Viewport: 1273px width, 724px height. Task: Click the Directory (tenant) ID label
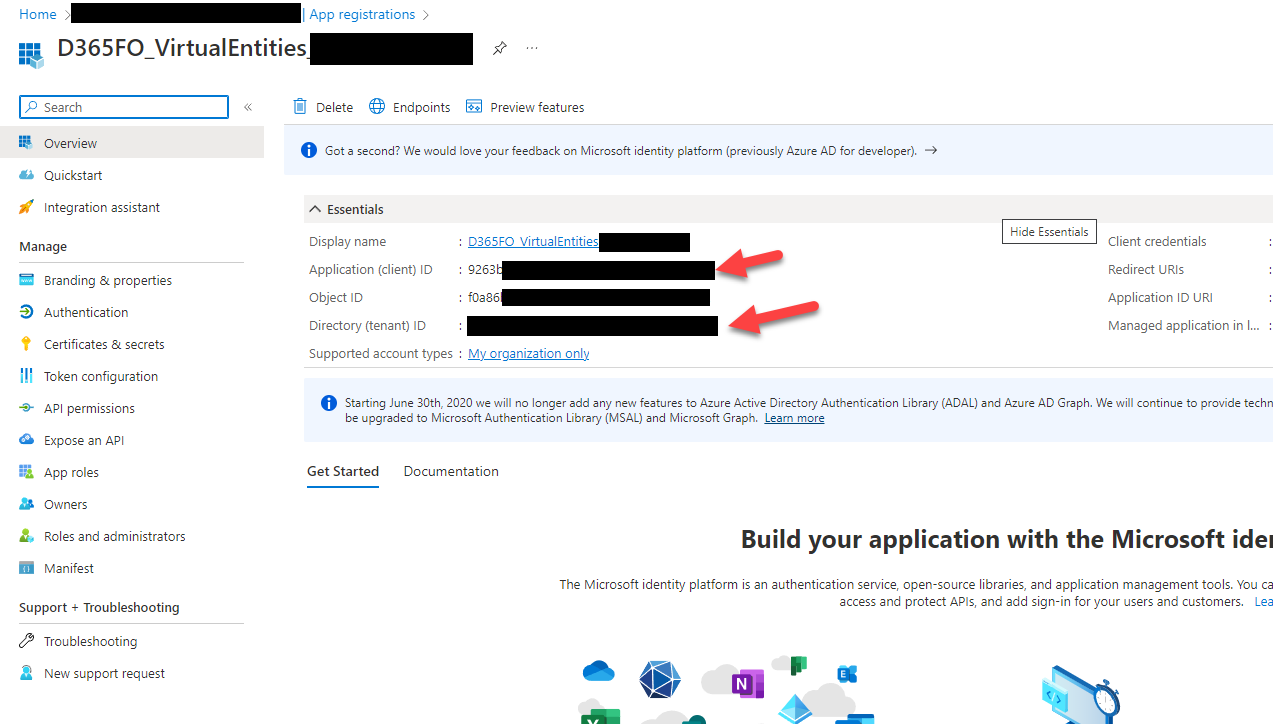(367, 325)
